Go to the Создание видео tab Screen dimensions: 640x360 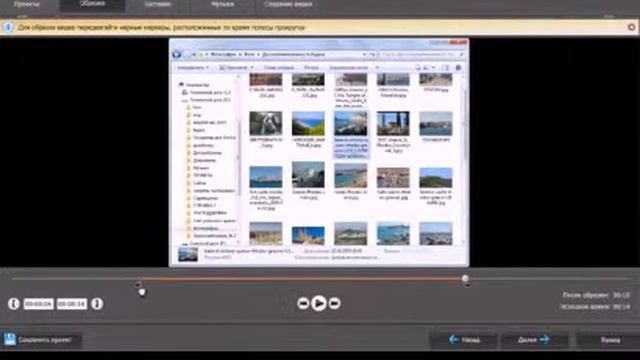pyautogui.click(x=288, y=5)
